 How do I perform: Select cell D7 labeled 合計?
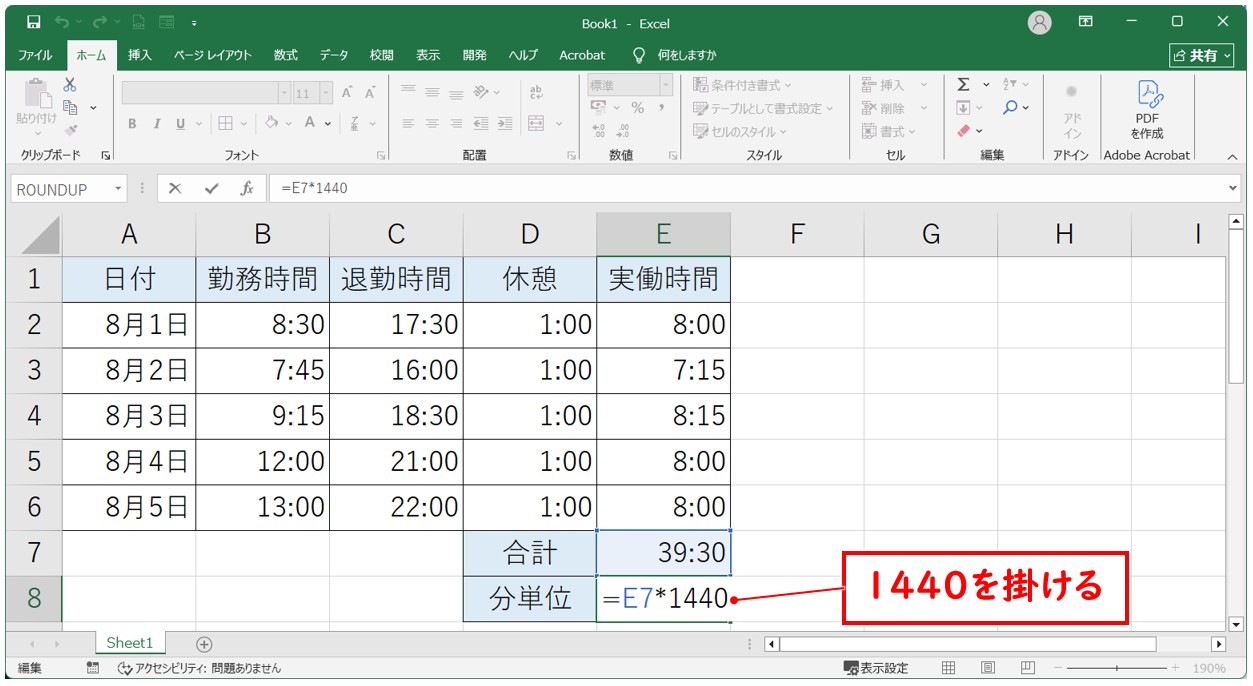pyautogui.click(x=530, y=552)
